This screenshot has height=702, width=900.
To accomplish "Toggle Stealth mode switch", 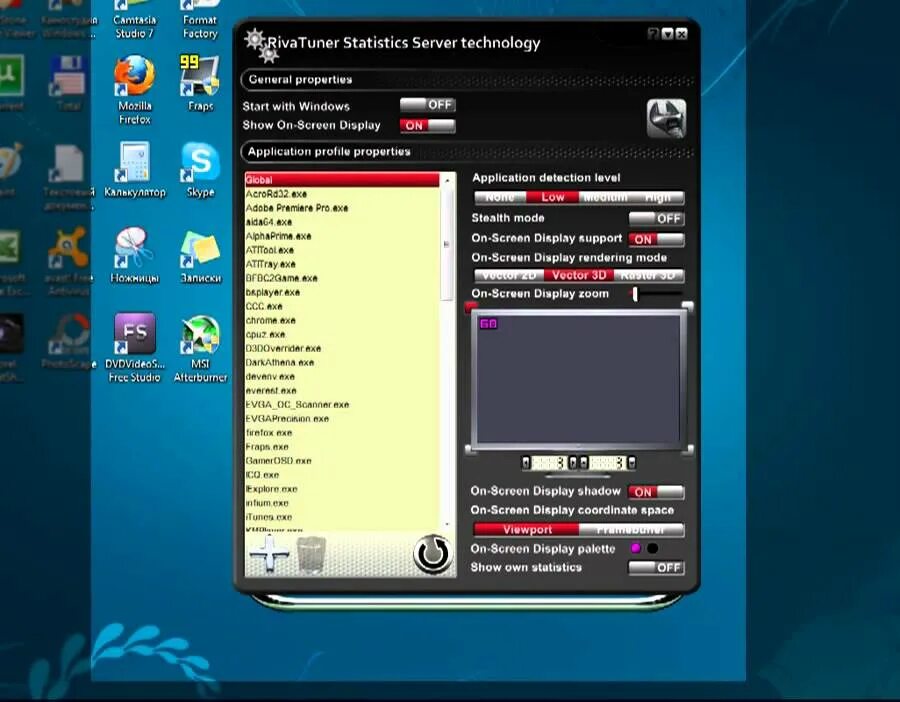I will point(656,219).
